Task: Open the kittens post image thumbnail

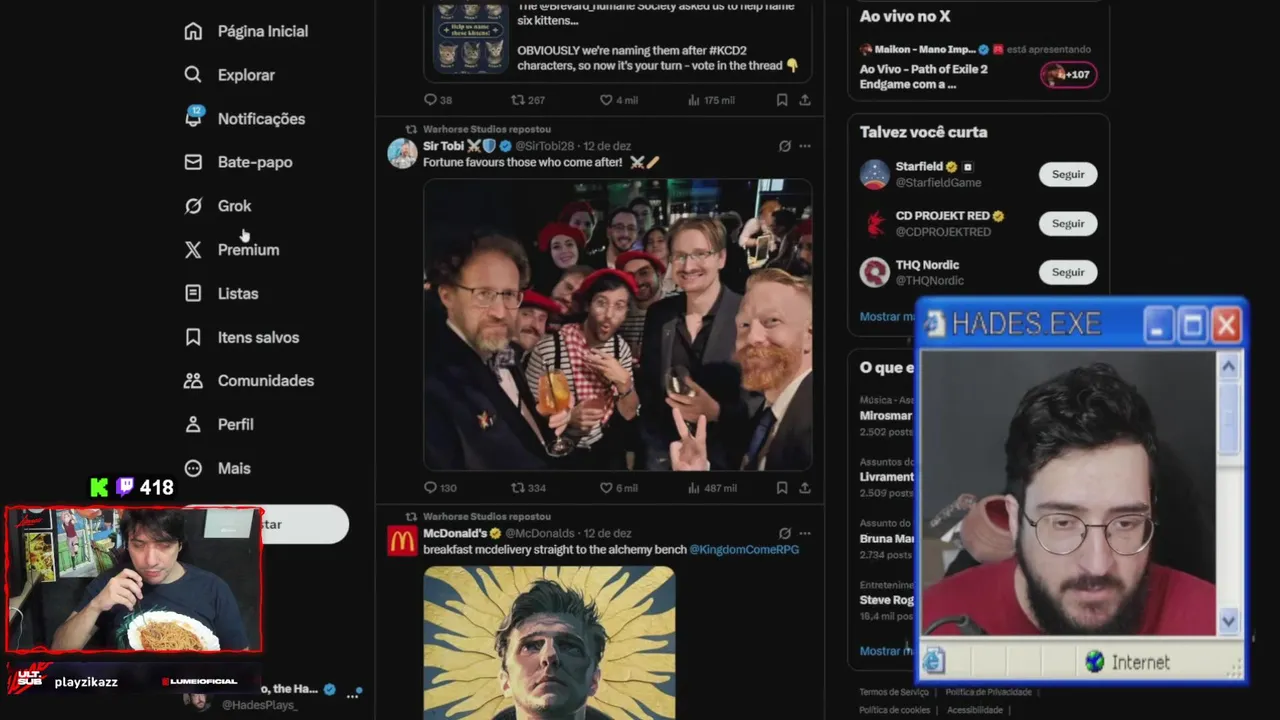Action: 470,37
